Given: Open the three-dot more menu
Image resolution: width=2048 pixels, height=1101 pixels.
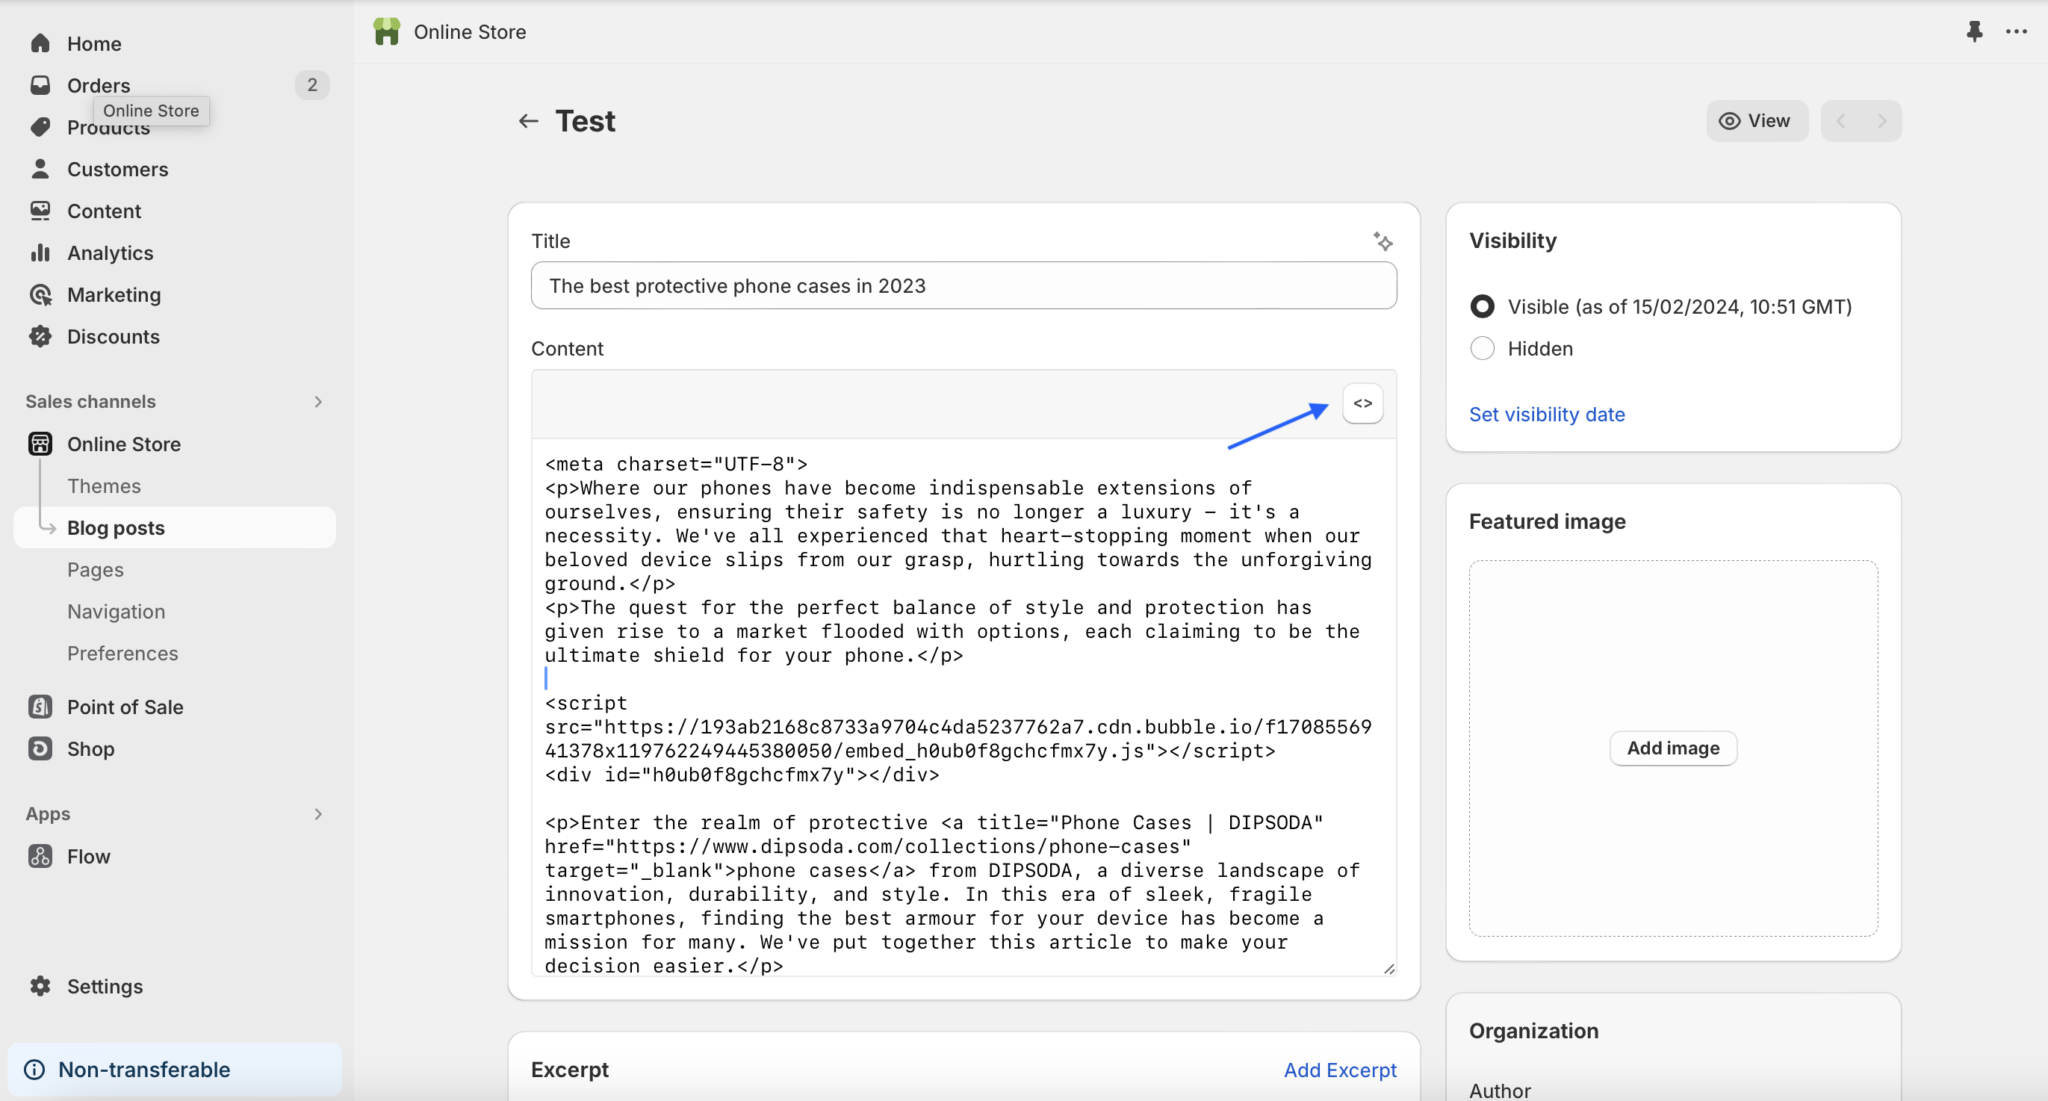Looking at the screenshot, I should 2016,32.
